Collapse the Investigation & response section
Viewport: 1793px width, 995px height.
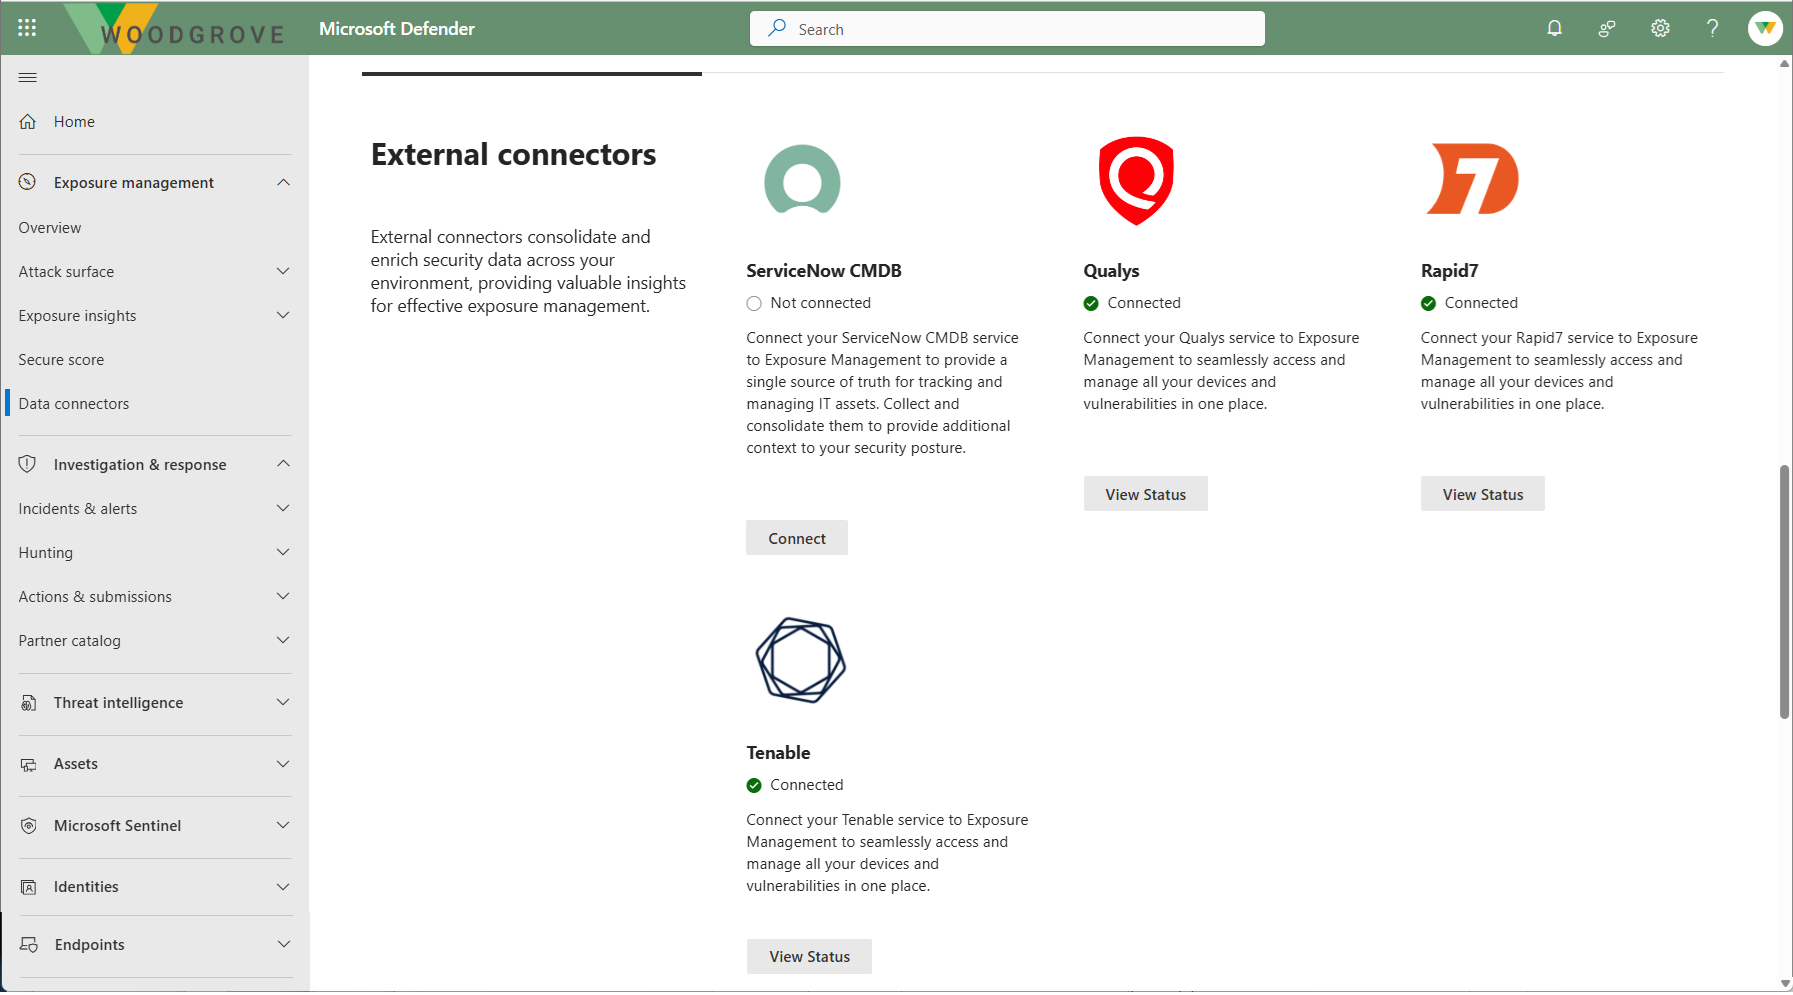coord(283,464)
